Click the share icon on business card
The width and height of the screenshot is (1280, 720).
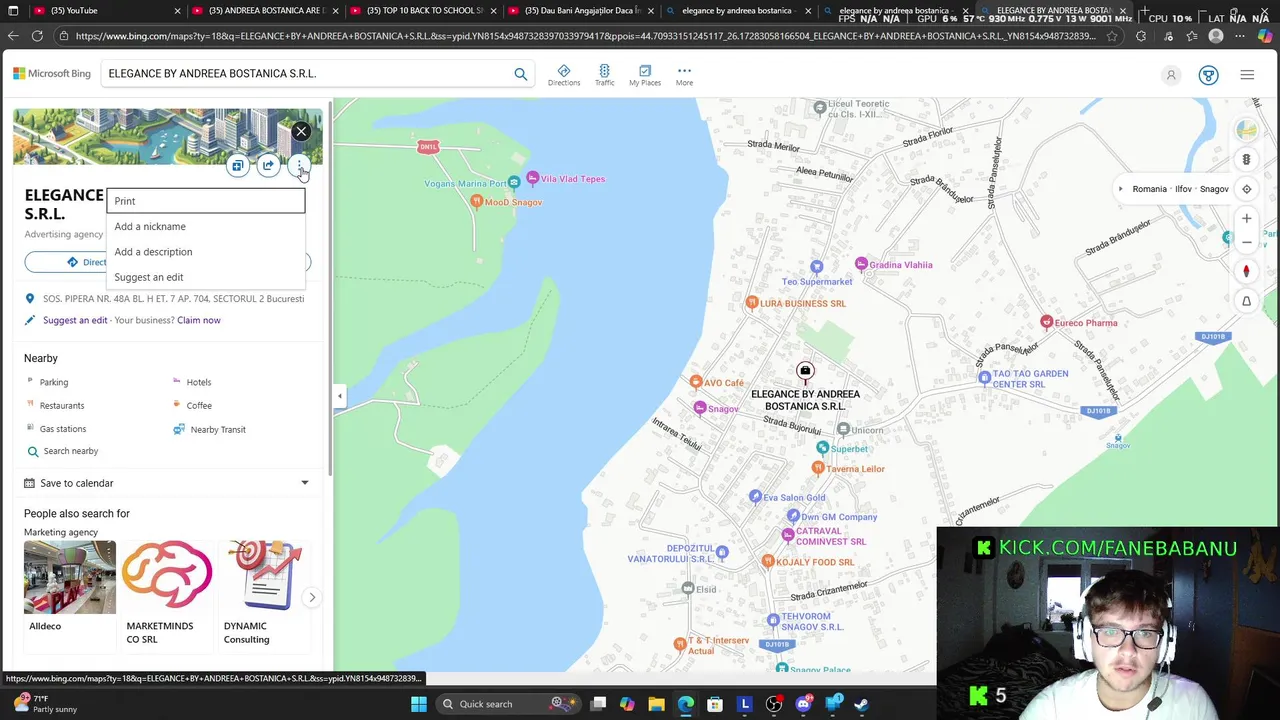pyautogui.click(x=268, y=166)
